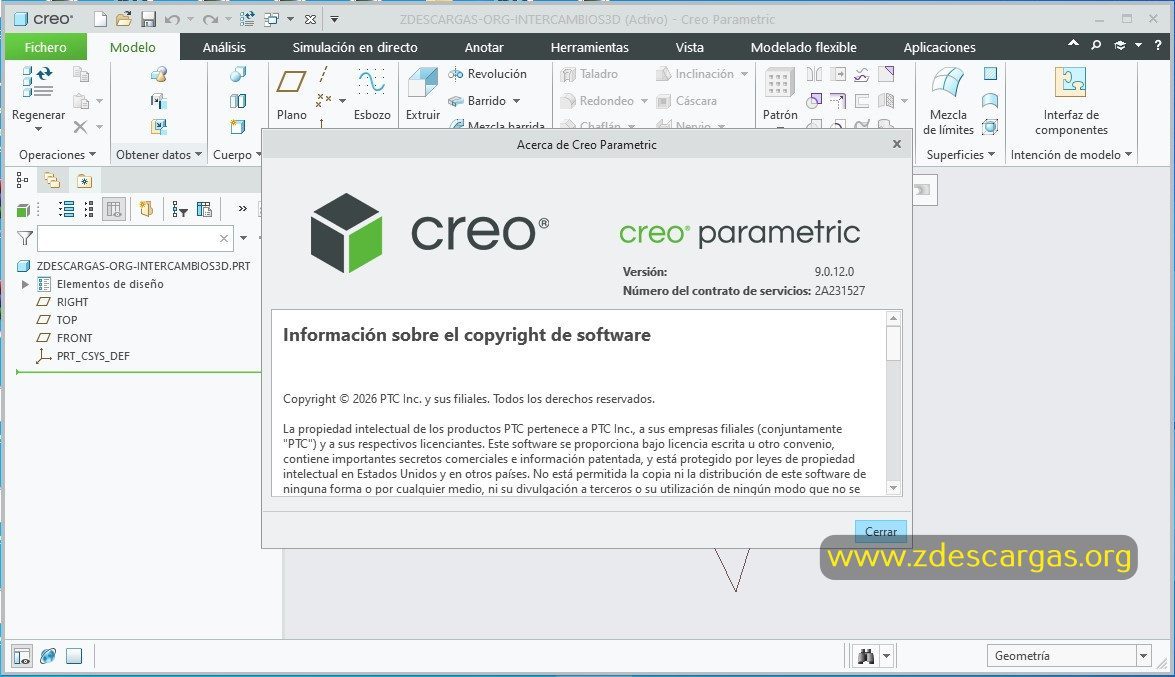This screenshot has width=1175, height=677.
Task: Click the Redo arrow icon
Action: (x=211, y=19)
